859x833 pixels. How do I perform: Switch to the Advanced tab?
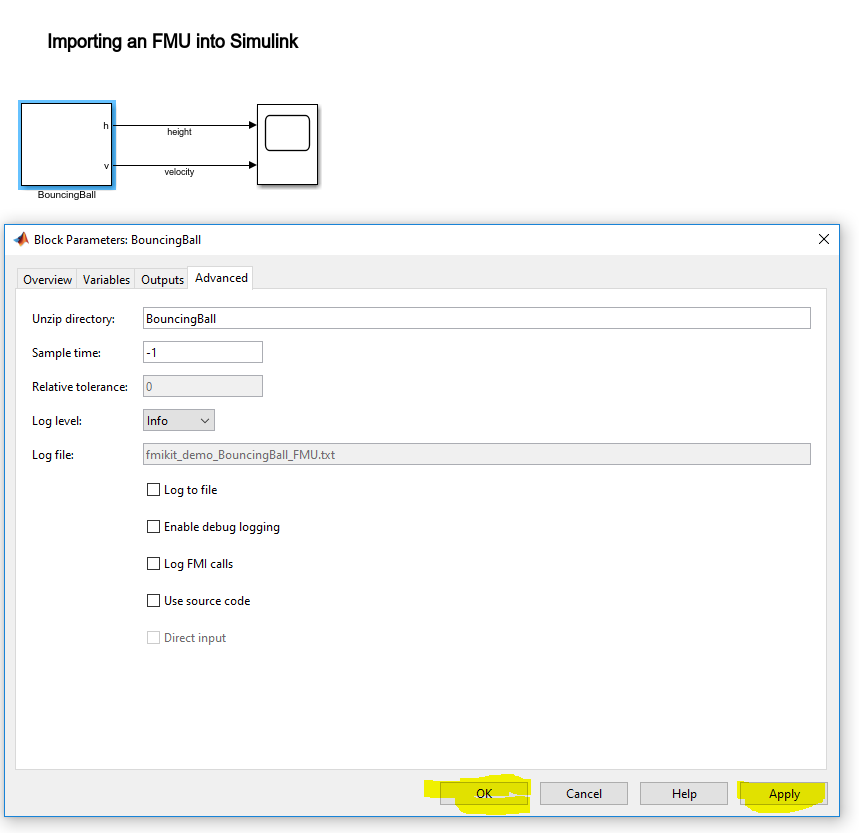tap(220, 278)
